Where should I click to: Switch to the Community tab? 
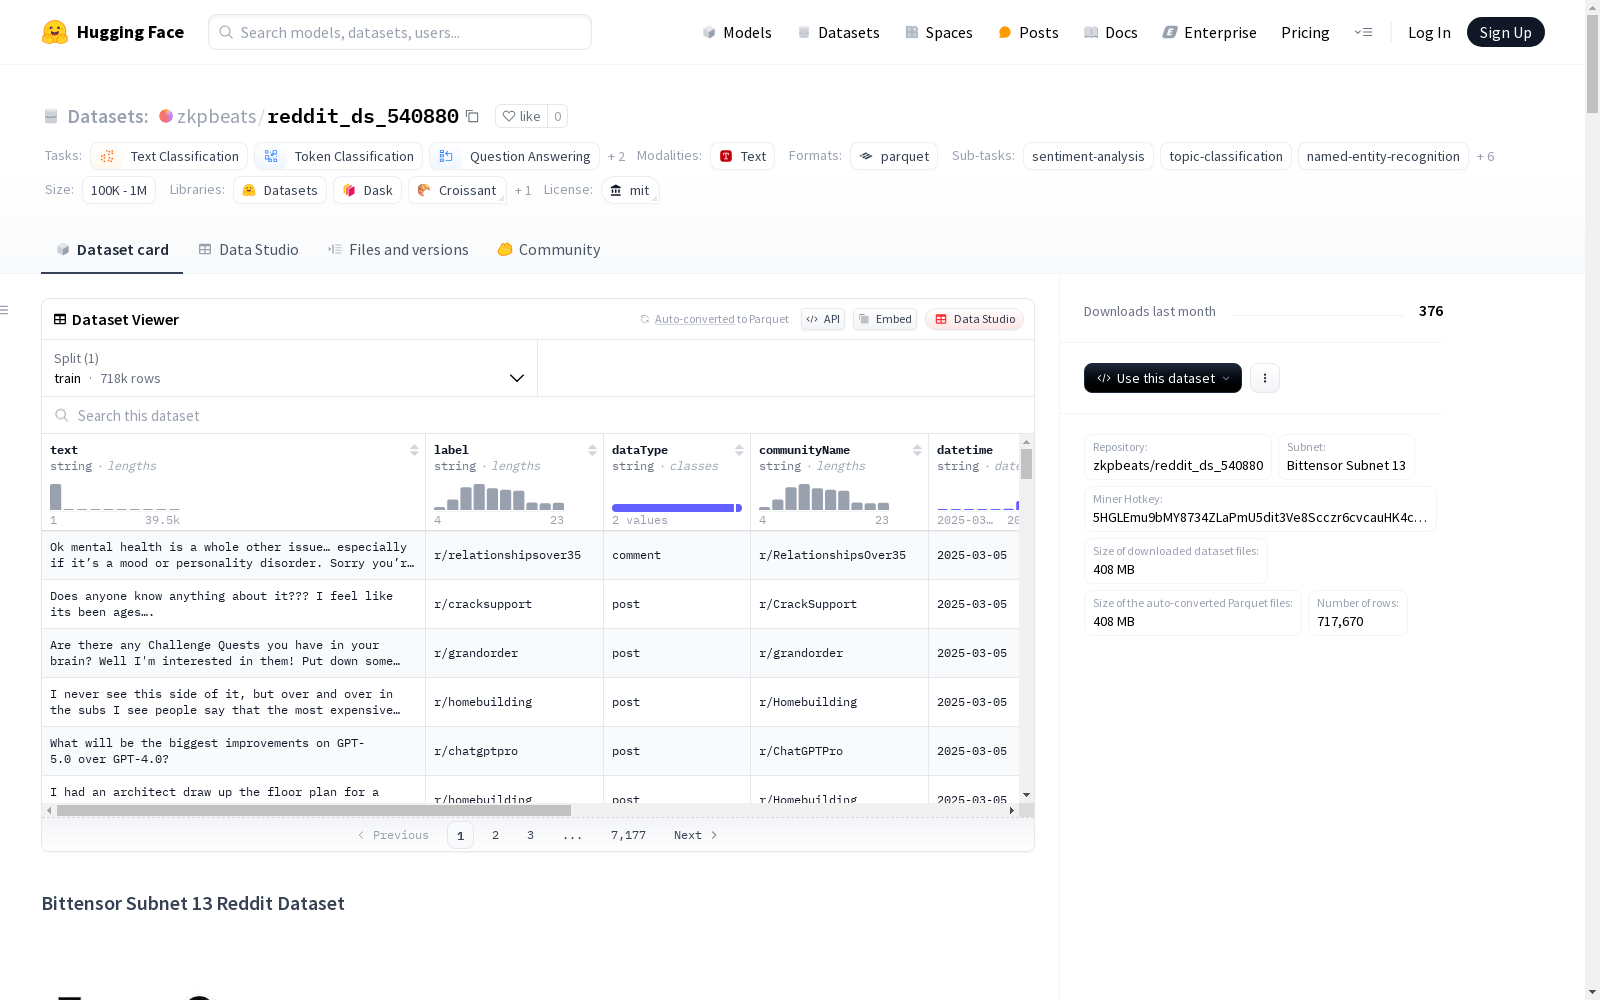(549, 250)
